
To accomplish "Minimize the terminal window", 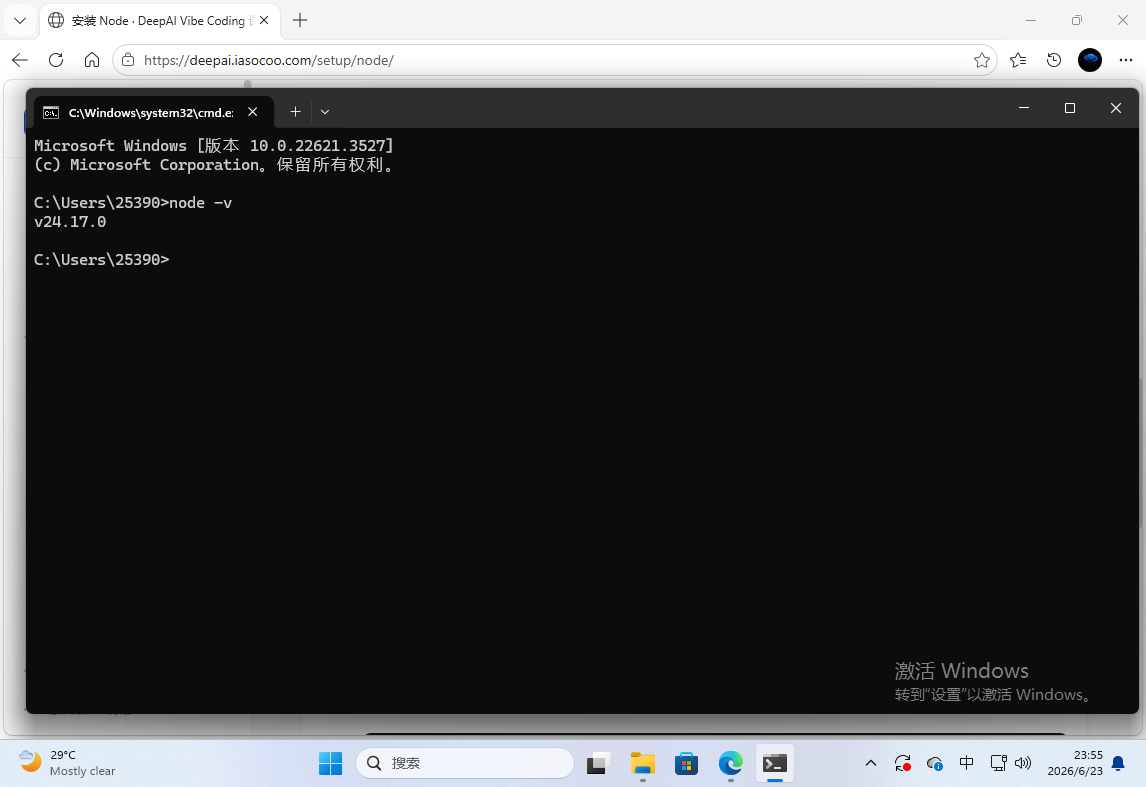I will click(1024, 108).
